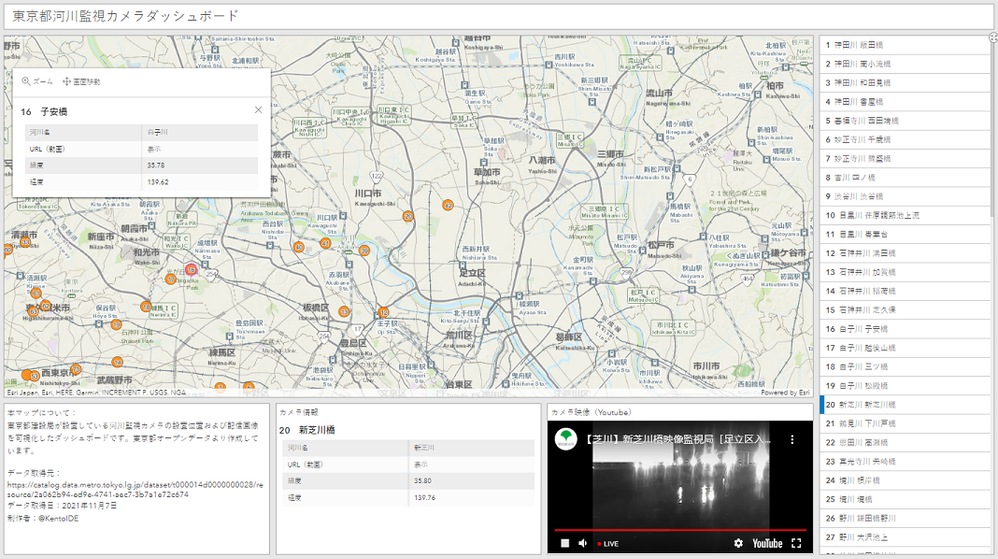This screenshot has height=559, width=998.
Task: Select list row 8 古川
Action: tap(904, 177)
